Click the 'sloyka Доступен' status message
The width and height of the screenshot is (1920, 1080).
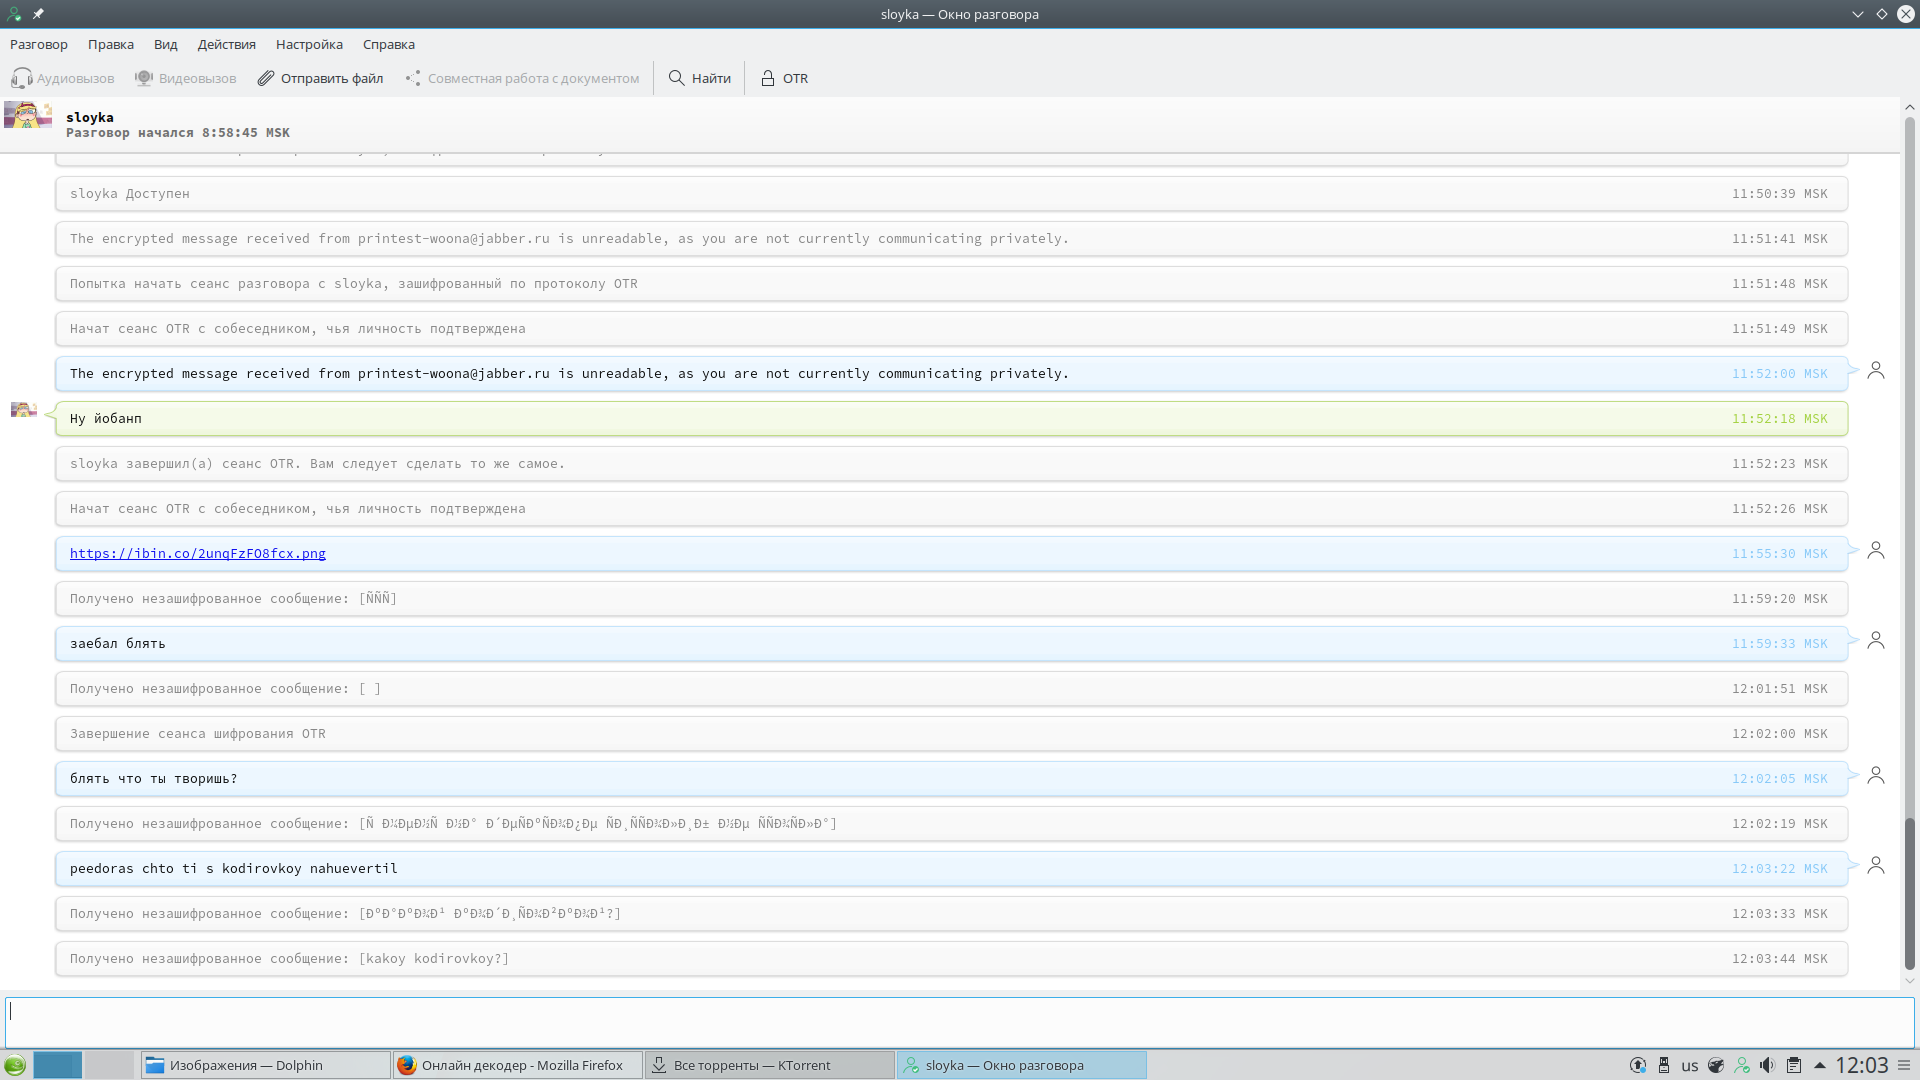pos(951,194)
